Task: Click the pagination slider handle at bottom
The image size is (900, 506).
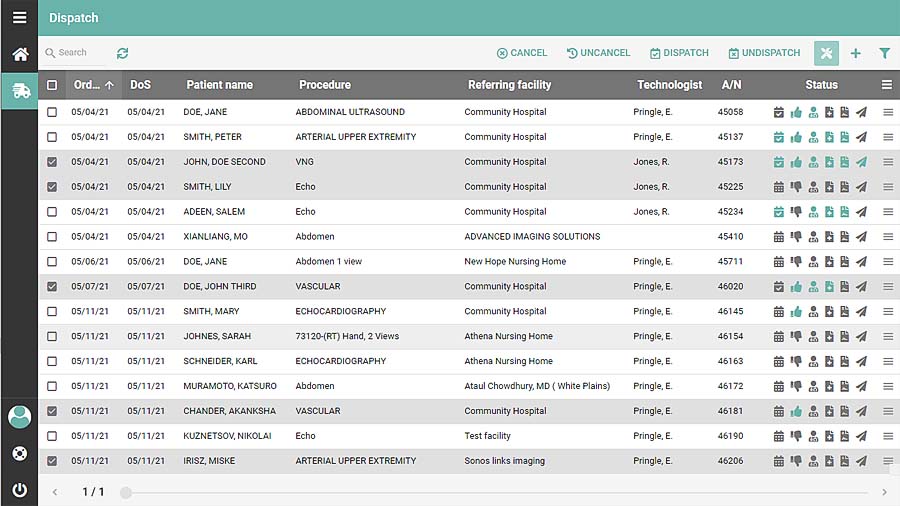Action: (x=126, y=492)
